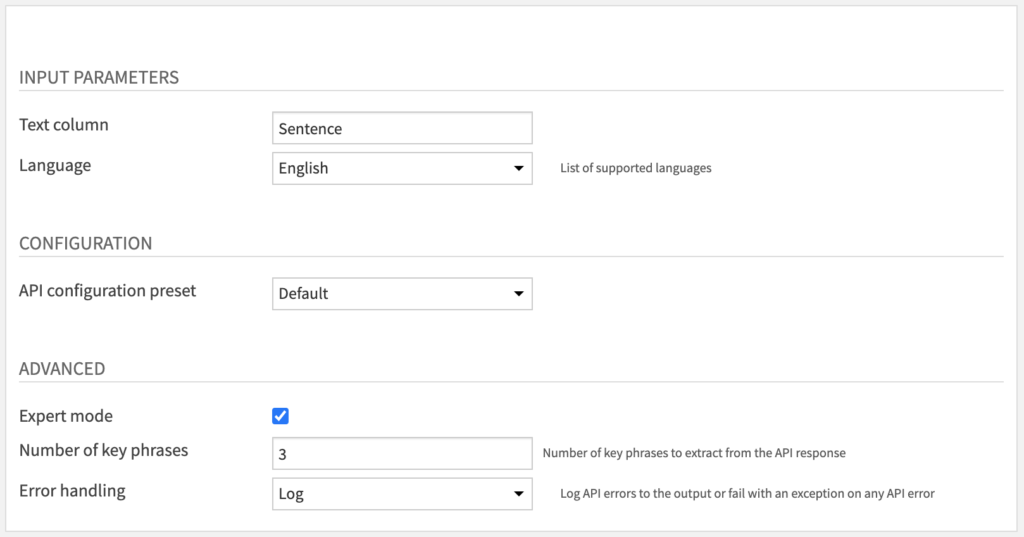Click the Error handling label
Screen dimensions: 1024x537
pyautogui.click(x=72, y=491)
